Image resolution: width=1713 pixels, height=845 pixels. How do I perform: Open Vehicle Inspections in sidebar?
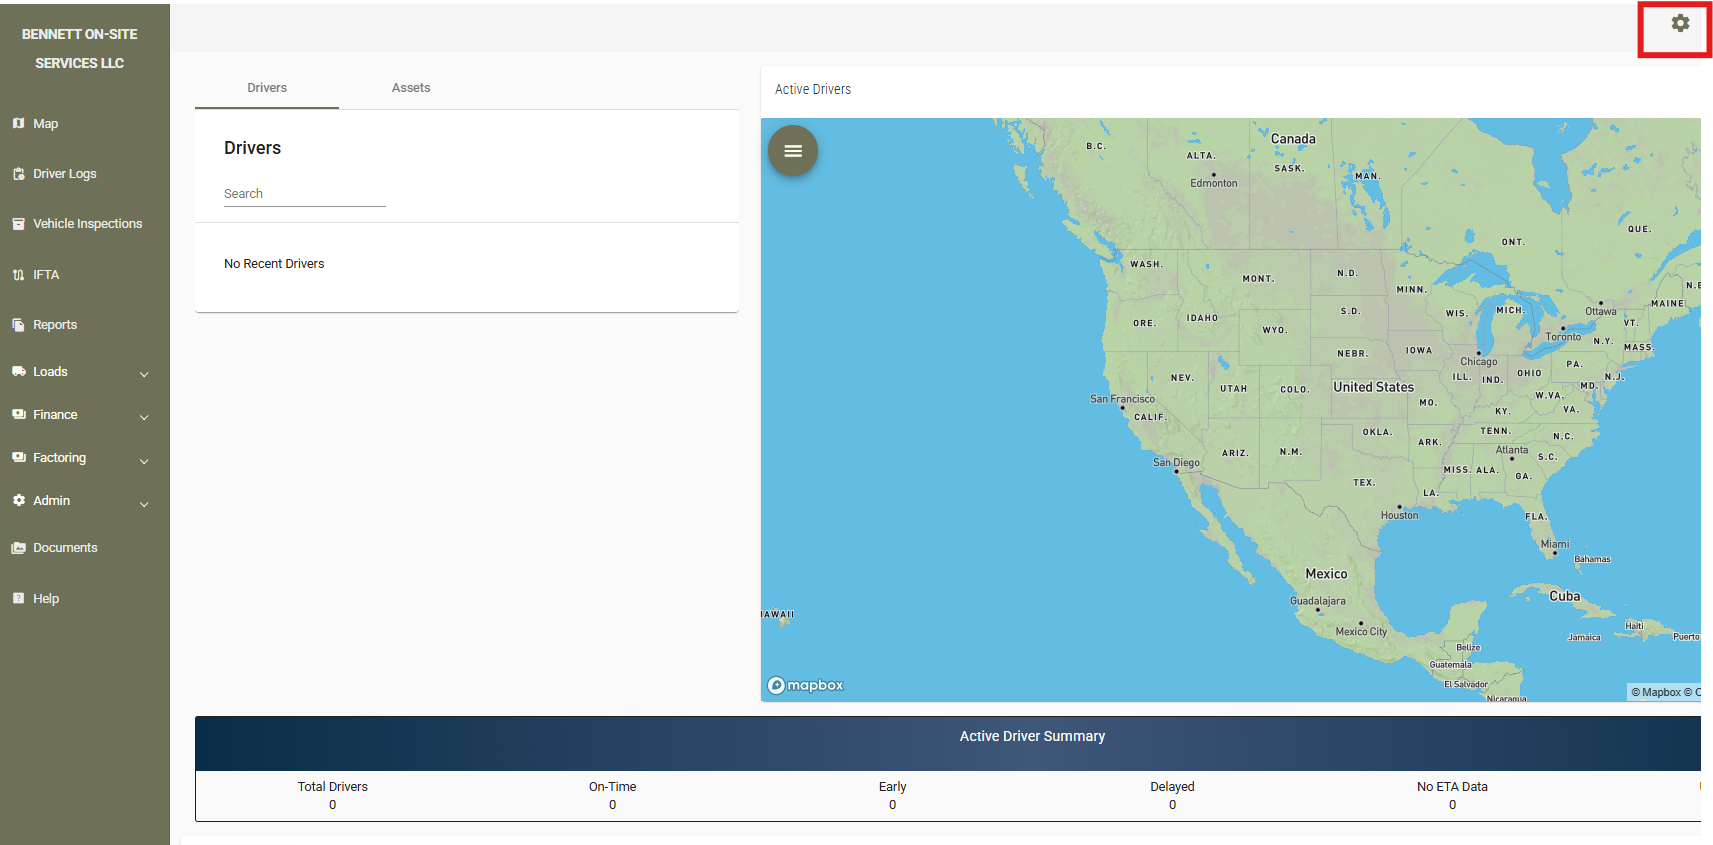pos(87,224)
